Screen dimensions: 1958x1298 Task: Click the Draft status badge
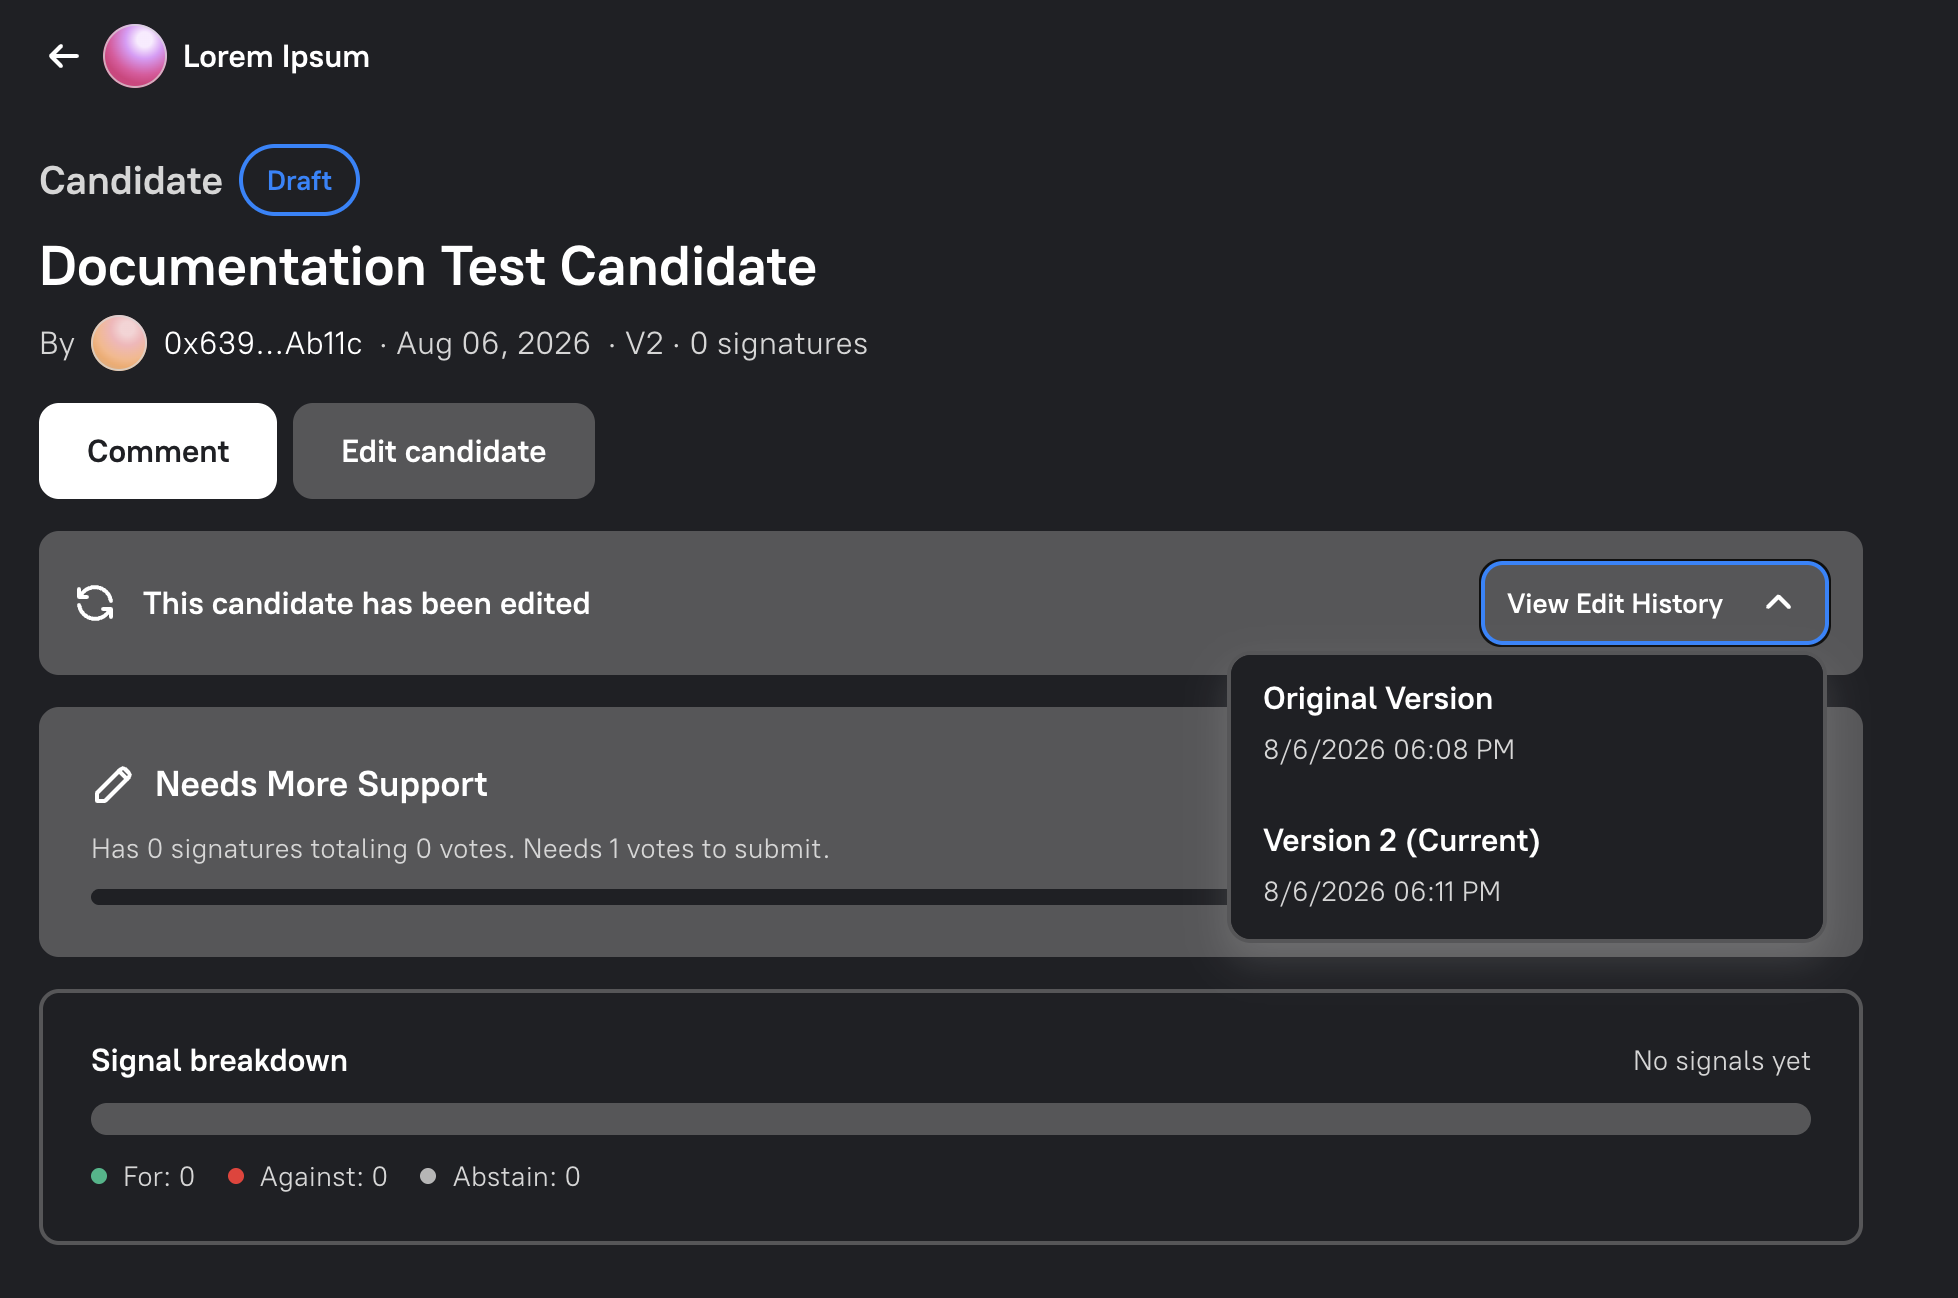pos(299,180)
